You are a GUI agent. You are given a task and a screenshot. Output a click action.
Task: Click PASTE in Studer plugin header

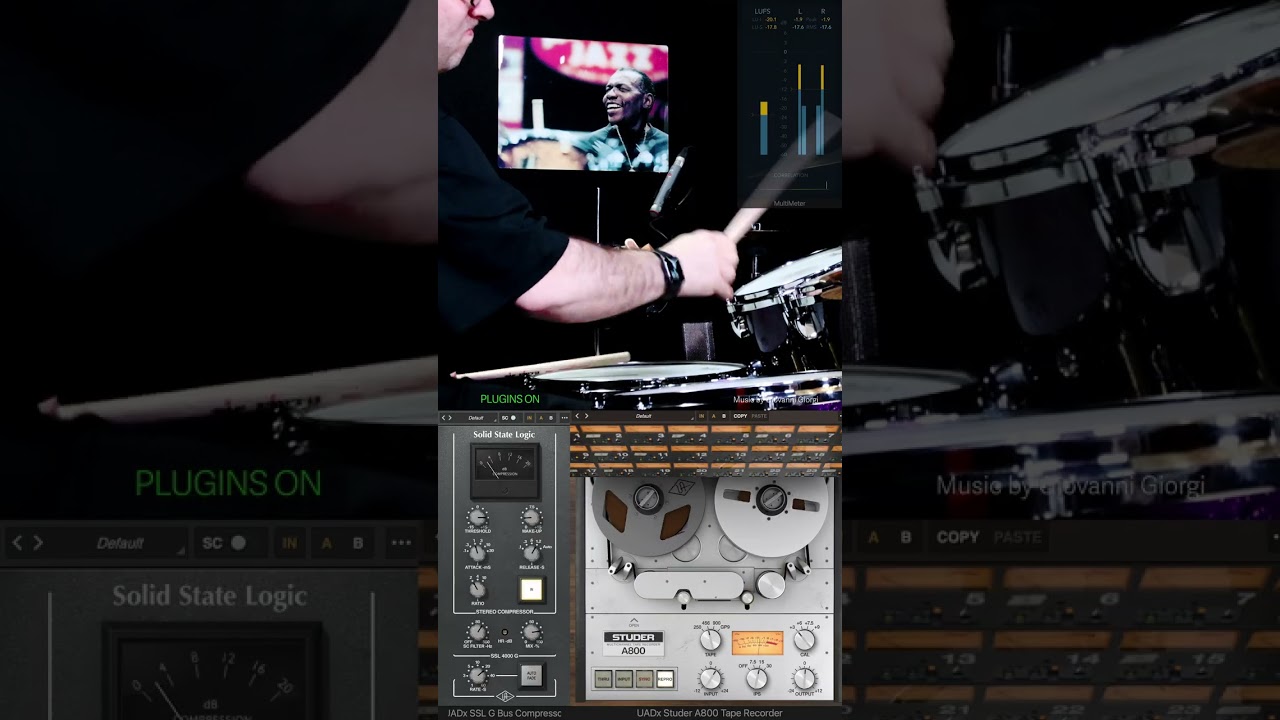[x=759, y=416]
